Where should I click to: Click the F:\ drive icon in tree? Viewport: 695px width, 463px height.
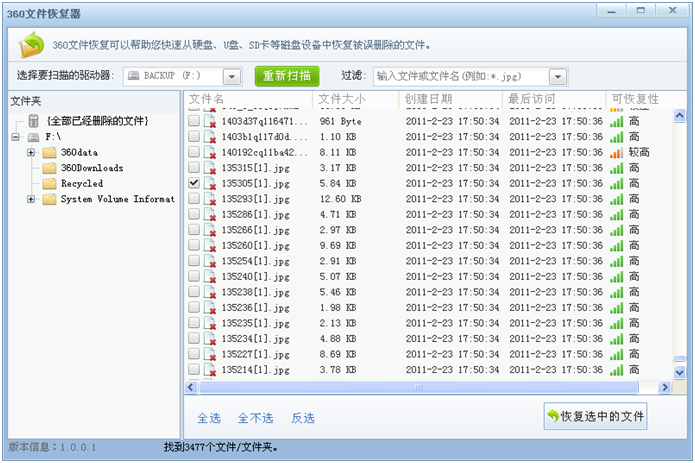(34, 137)
